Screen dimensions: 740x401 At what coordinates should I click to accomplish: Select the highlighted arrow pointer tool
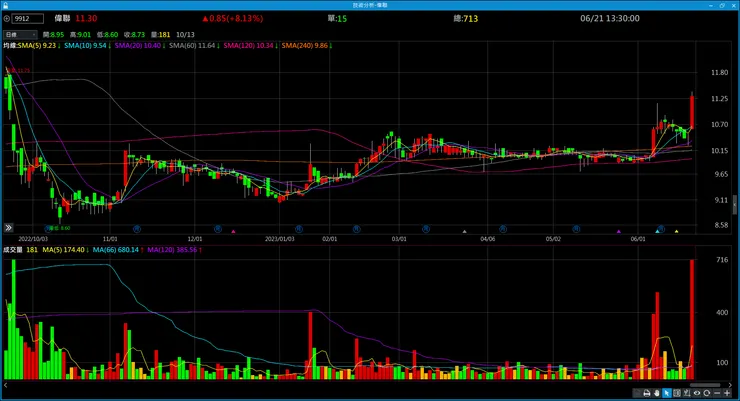point(667,393)
